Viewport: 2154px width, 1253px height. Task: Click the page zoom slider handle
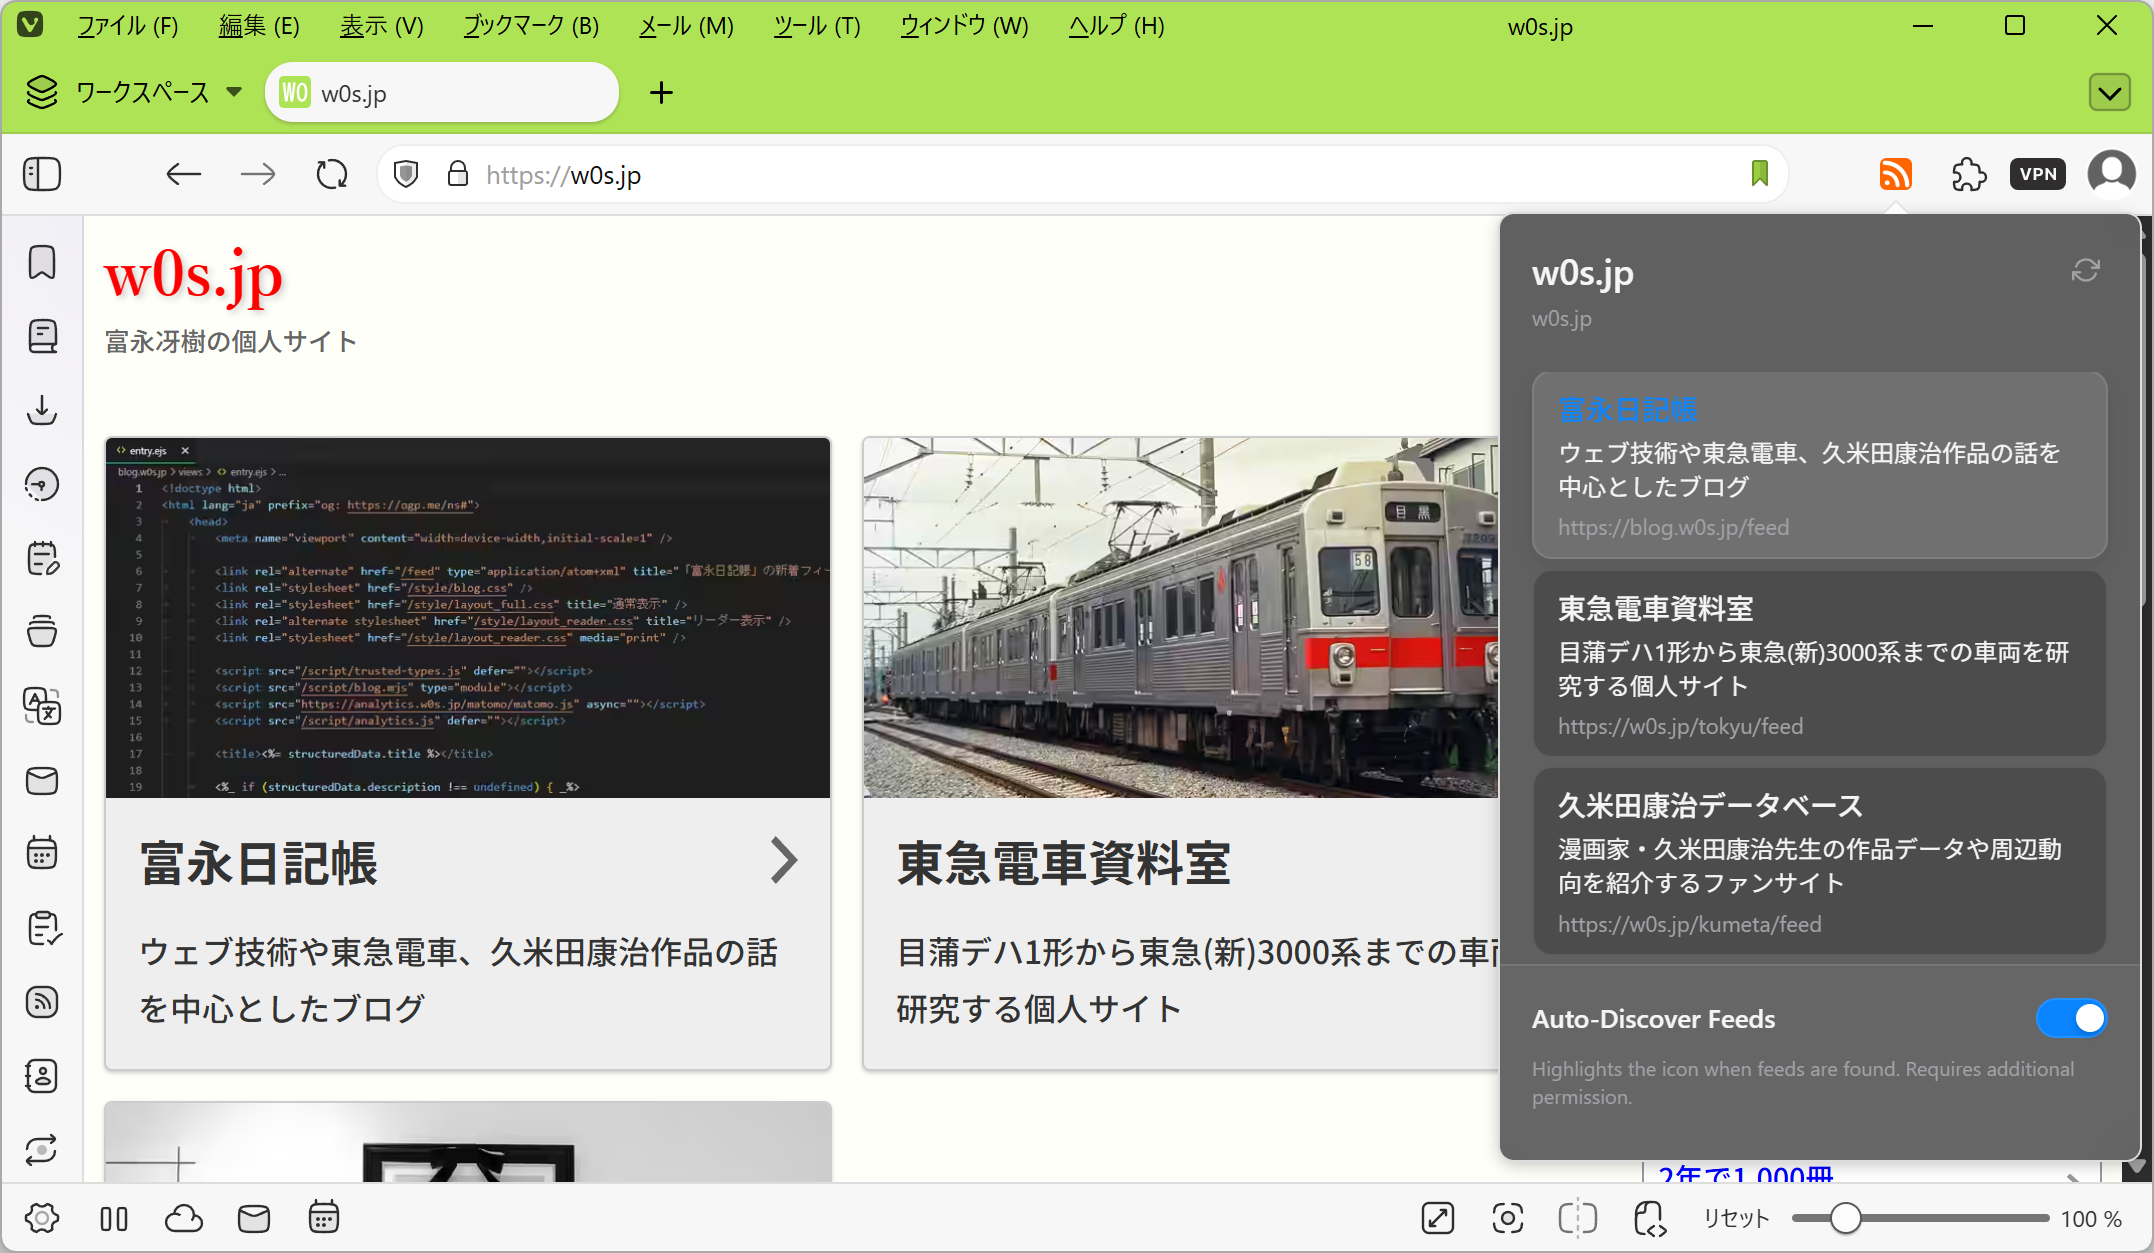point(1845,1218)
